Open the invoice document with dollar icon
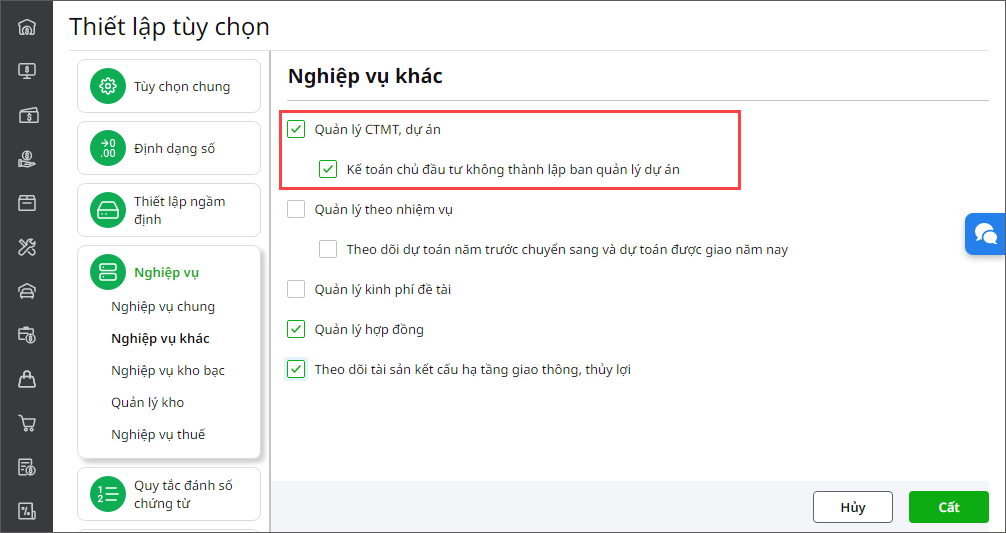 coord(26,467)
